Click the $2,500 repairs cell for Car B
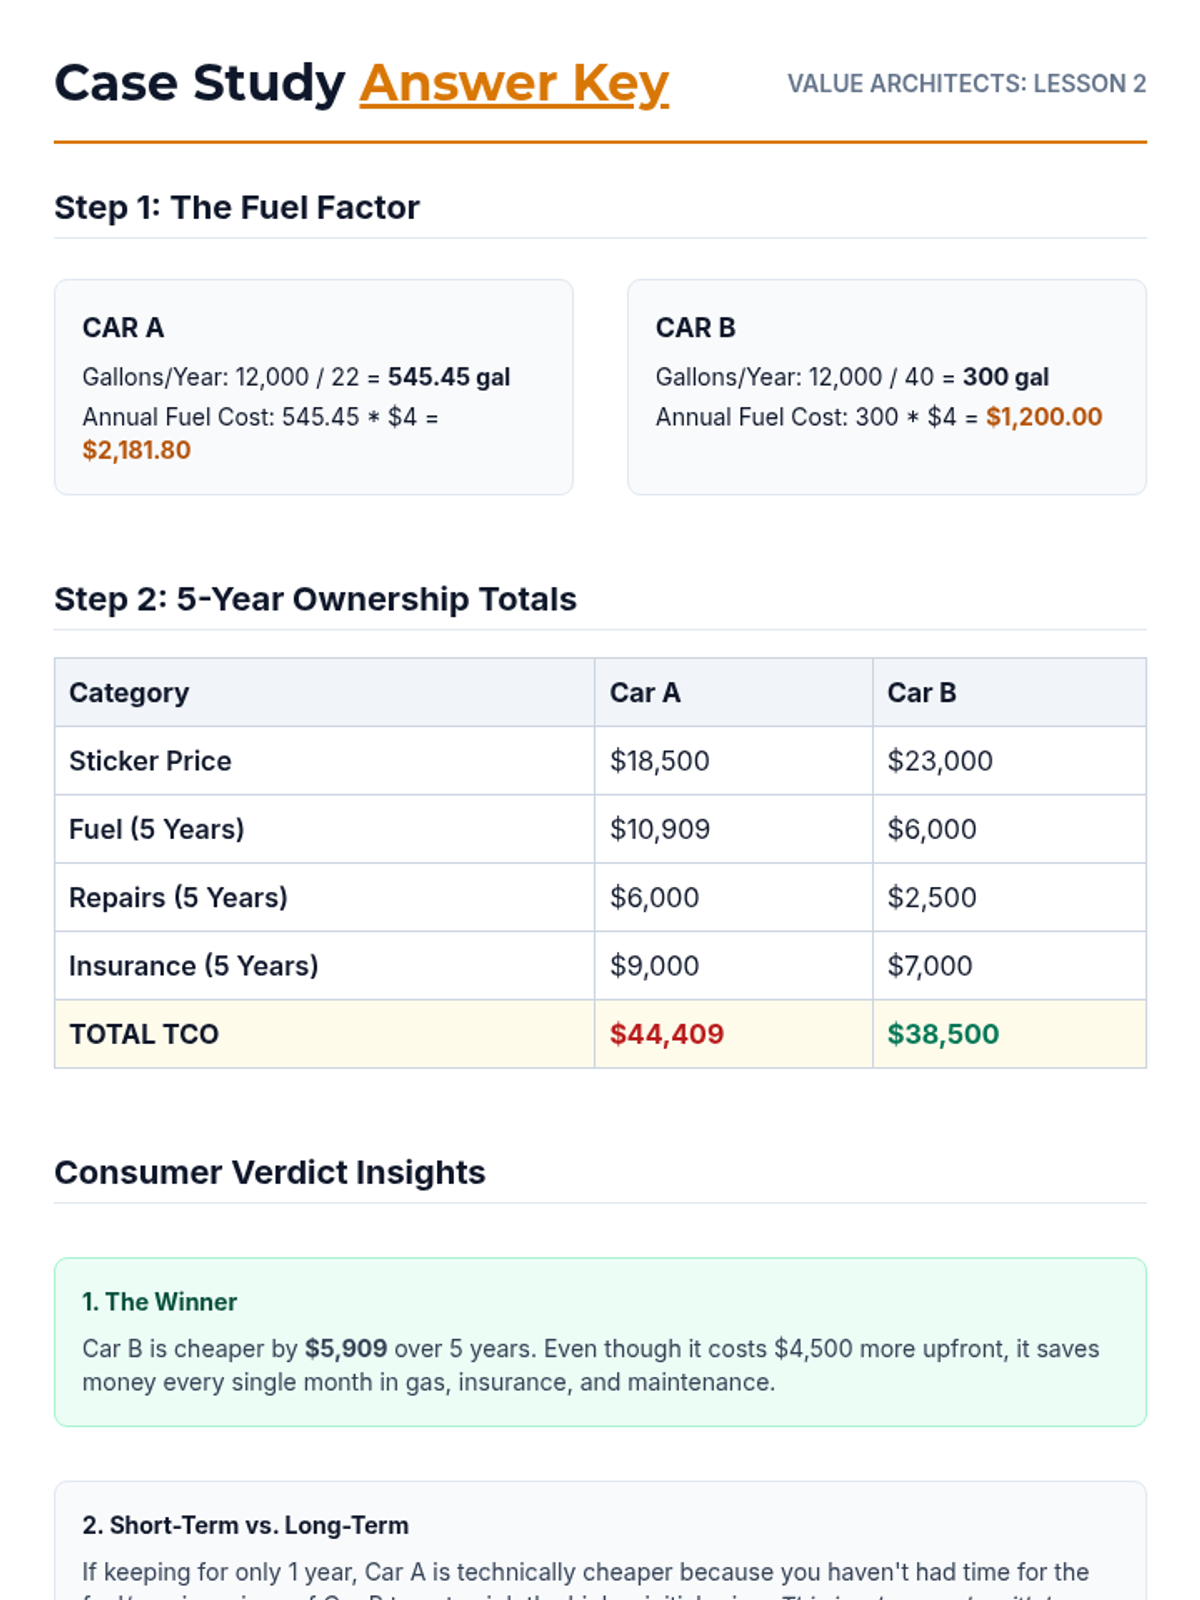This screenshot has height=1600, width=1200. click(x=932, y=897)
